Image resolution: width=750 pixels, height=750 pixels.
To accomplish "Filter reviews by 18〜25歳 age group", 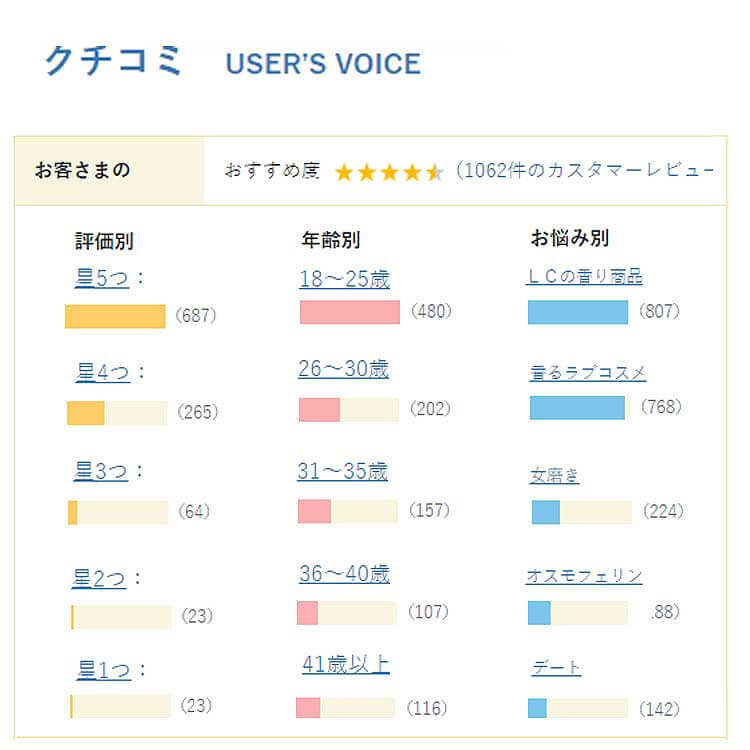I will click(344, 279).
